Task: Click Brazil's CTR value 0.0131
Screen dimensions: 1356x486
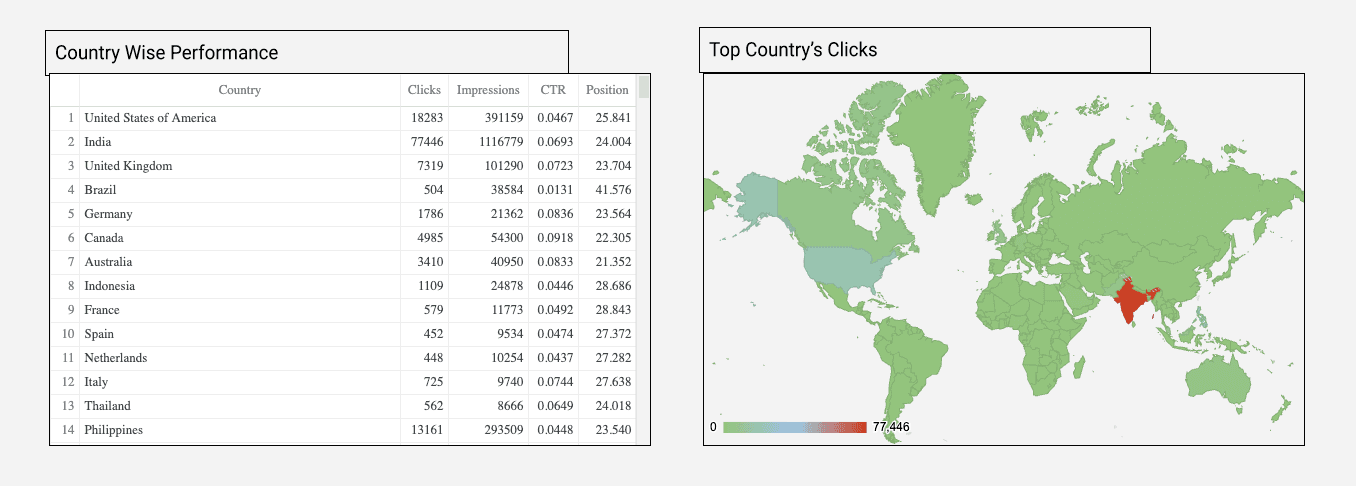Action: (555, 190)
